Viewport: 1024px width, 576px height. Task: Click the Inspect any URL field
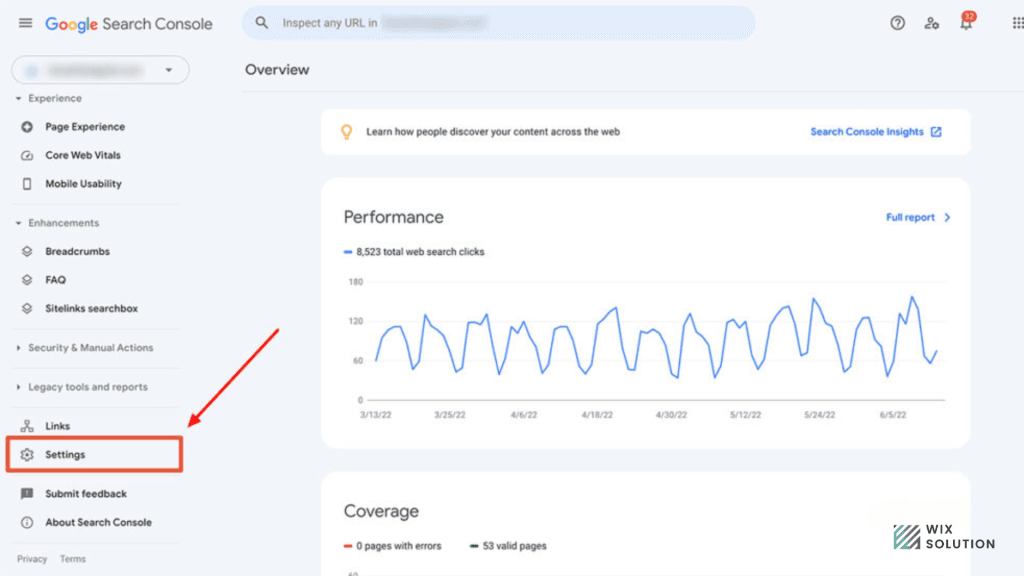(x=498, y=23)
